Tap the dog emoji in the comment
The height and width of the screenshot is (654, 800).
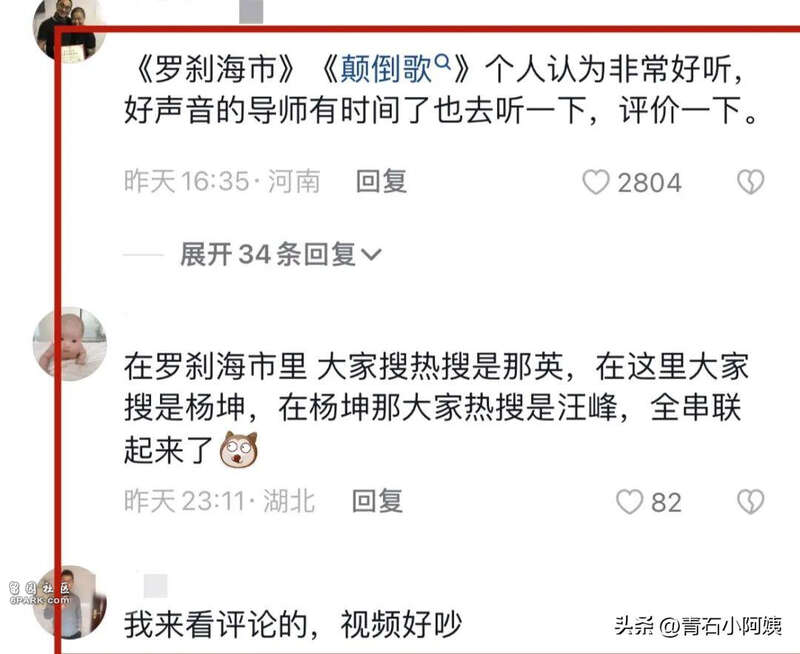click(238, 449)
